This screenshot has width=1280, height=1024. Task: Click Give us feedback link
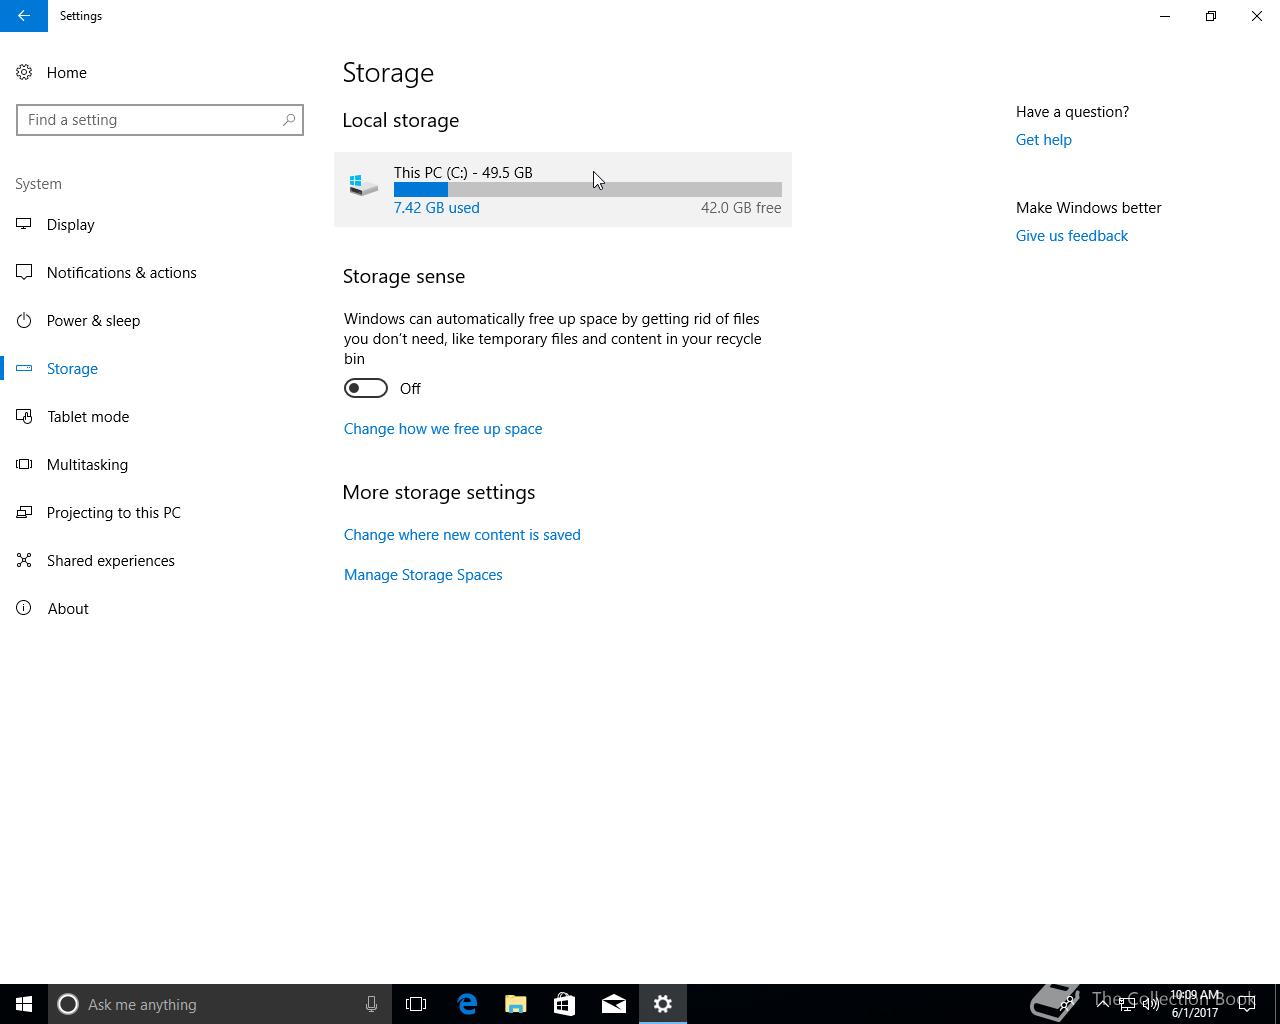pos(1071,235)
